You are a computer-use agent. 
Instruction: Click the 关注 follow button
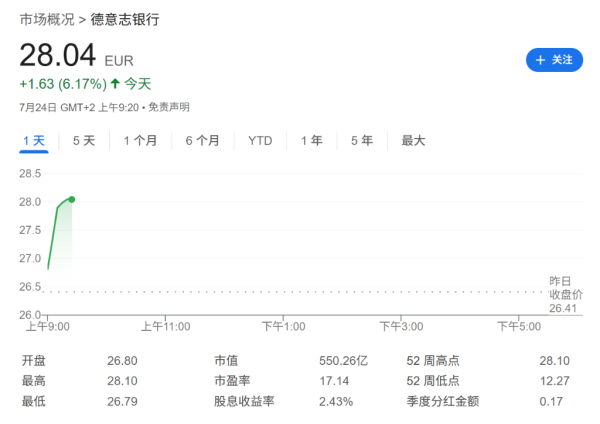click(554, 60)
